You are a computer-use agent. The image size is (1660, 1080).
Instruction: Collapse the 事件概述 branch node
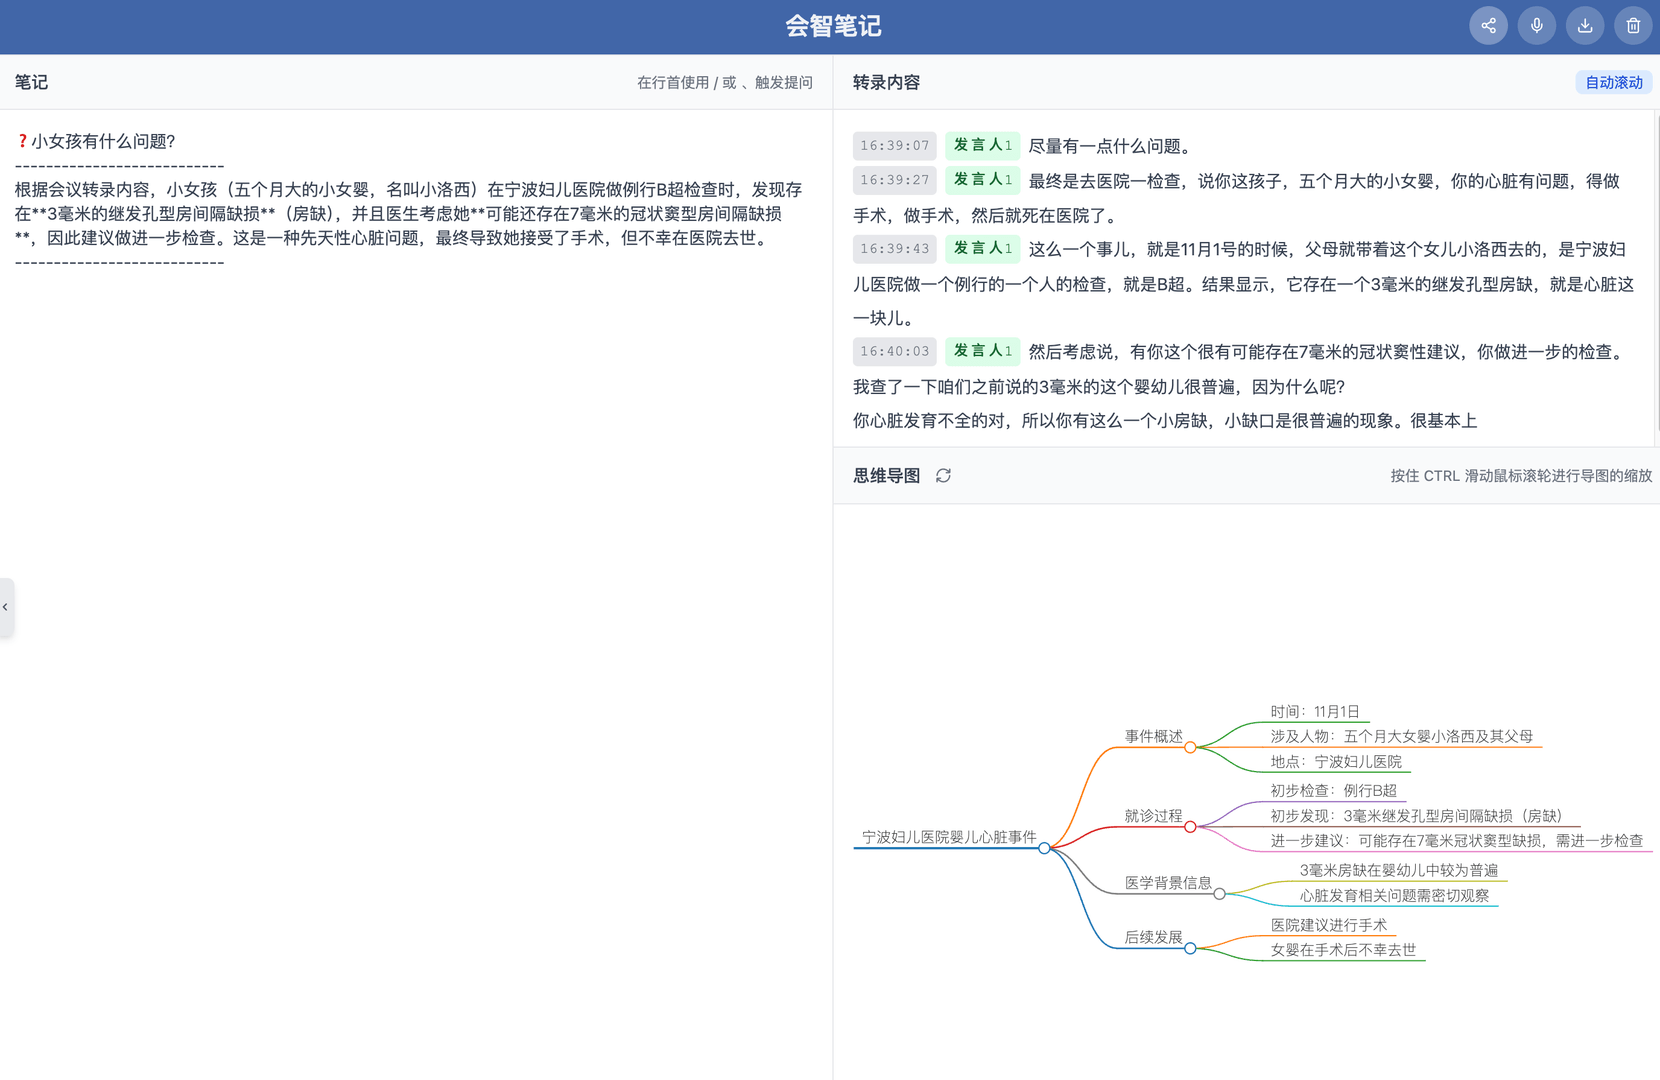coord(1190,747)
